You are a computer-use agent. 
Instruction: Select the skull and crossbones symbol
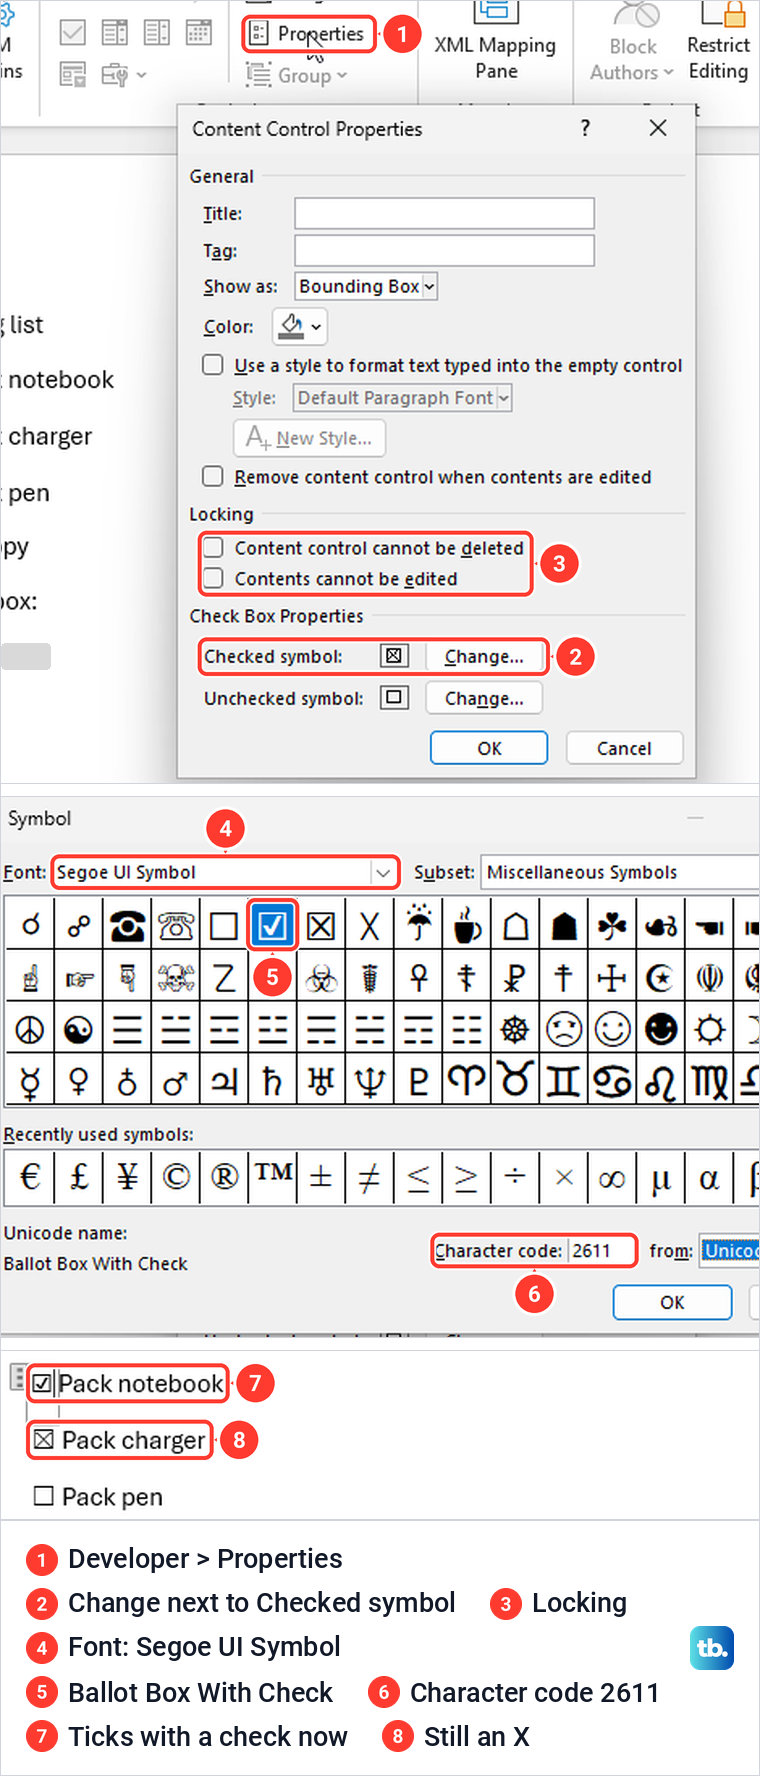[176, 977]
